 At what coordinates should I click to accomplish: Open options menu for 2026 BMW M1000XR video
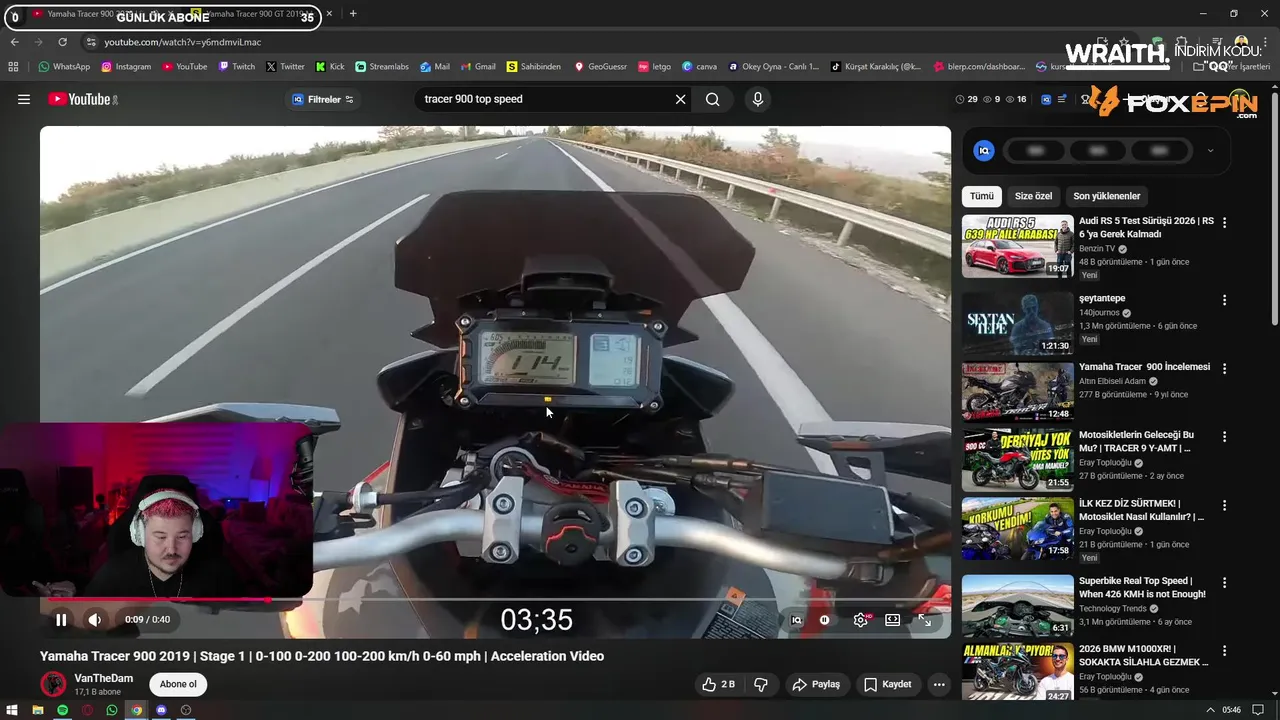(1224, 650)
